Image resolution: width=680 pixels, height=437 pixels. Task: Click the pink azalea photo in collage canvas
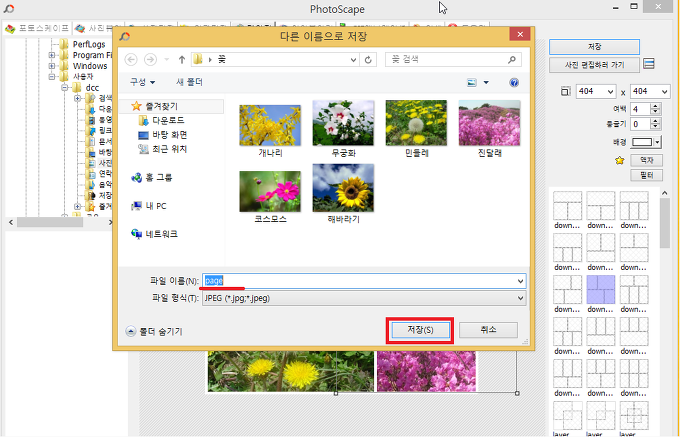pyautogui.click(x=426, y=372)
